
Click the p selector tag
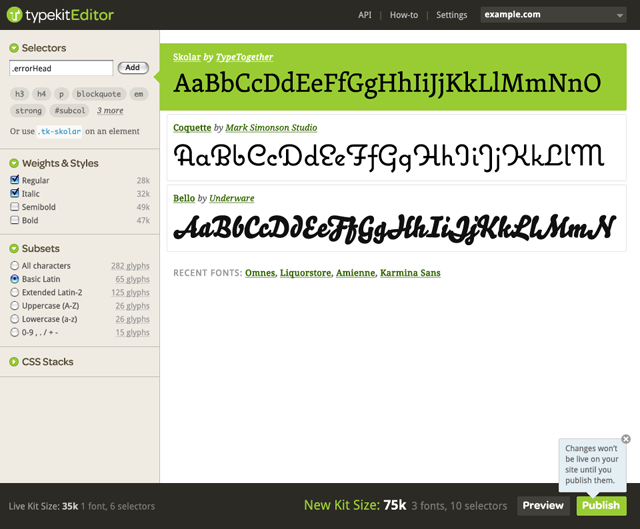pos(61,94)
